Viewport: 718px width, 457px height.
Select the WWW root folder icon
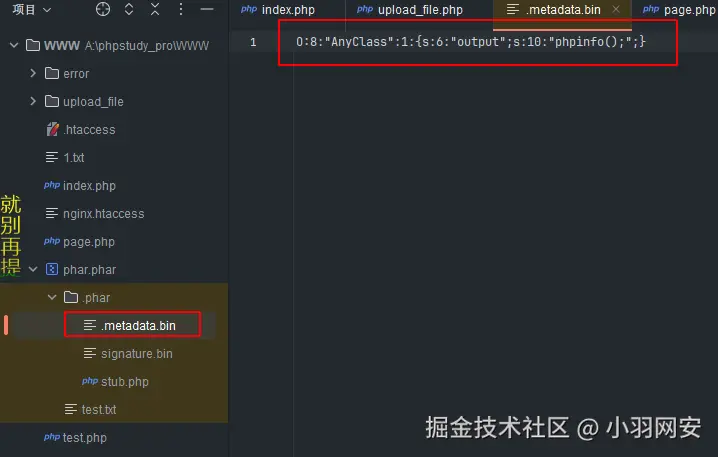pos(33,45)
